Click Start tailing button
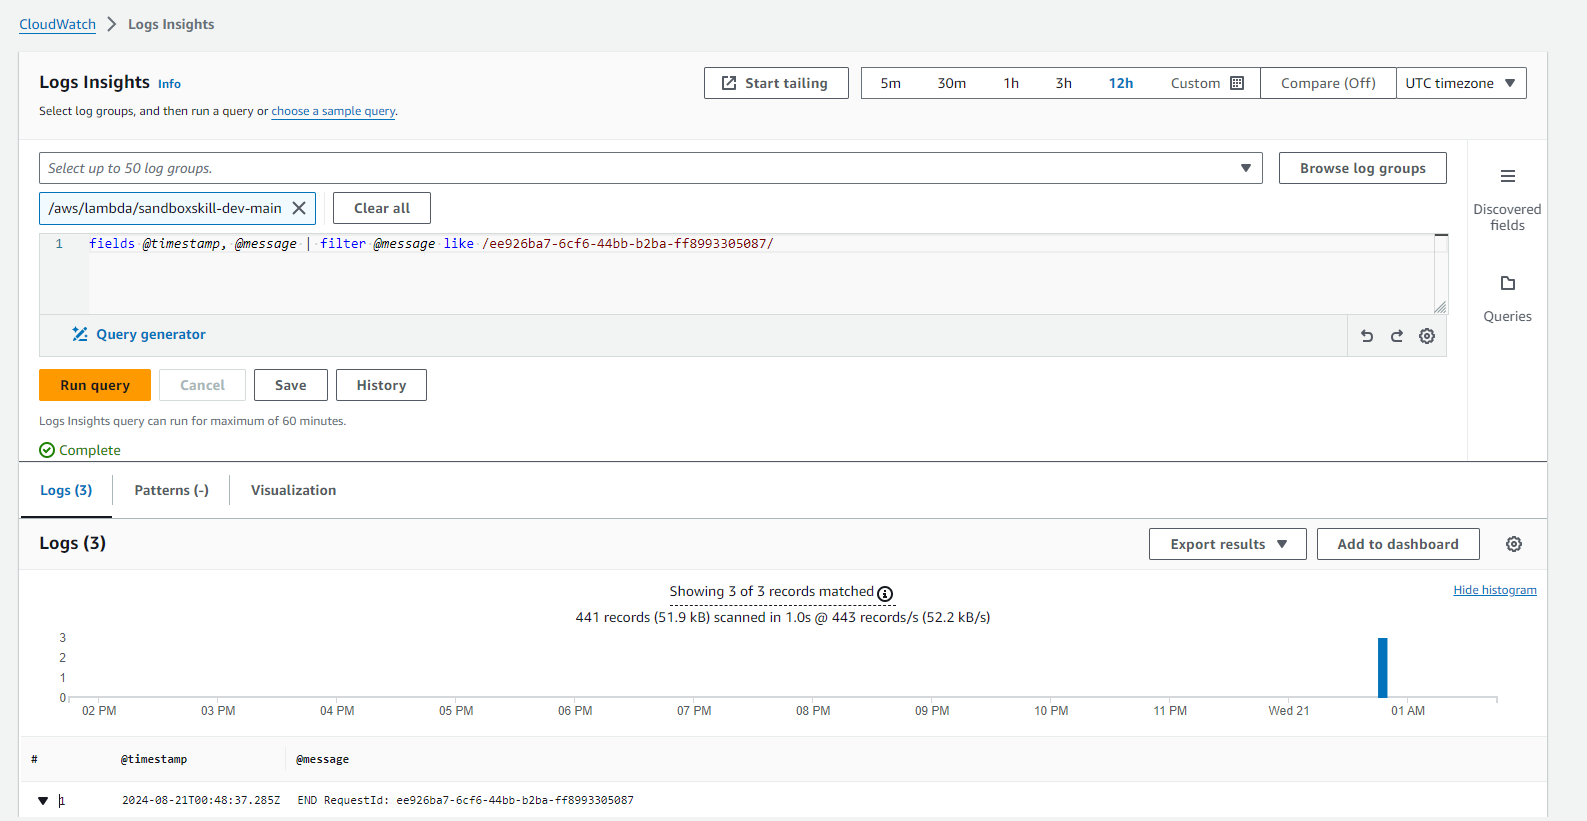Viewport: 1587px width, 821px height. pyautogui.click(x=776, y=83)
